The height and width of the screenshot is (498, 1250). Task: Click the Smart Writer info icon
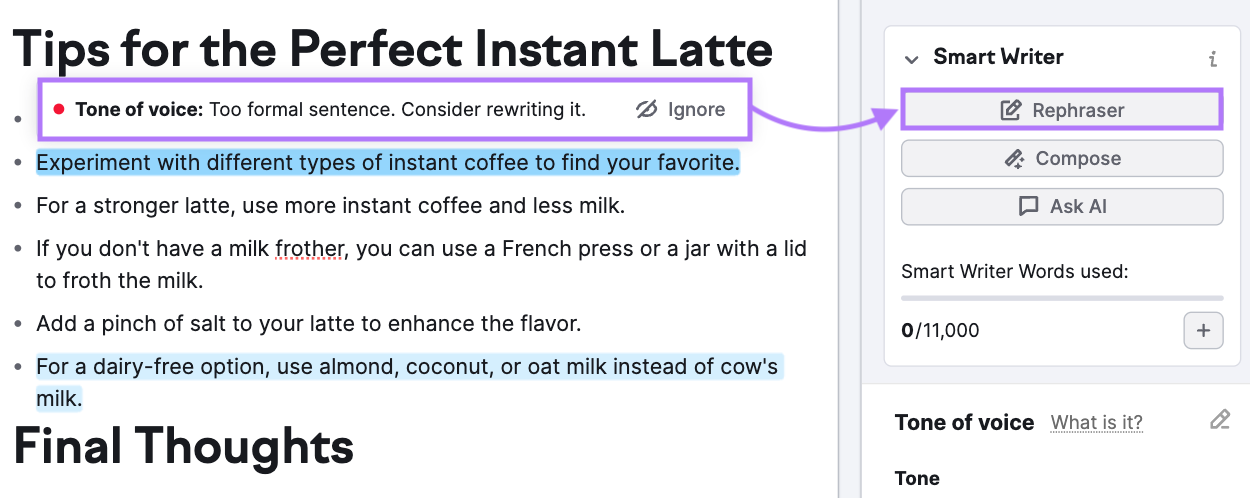1213,59
